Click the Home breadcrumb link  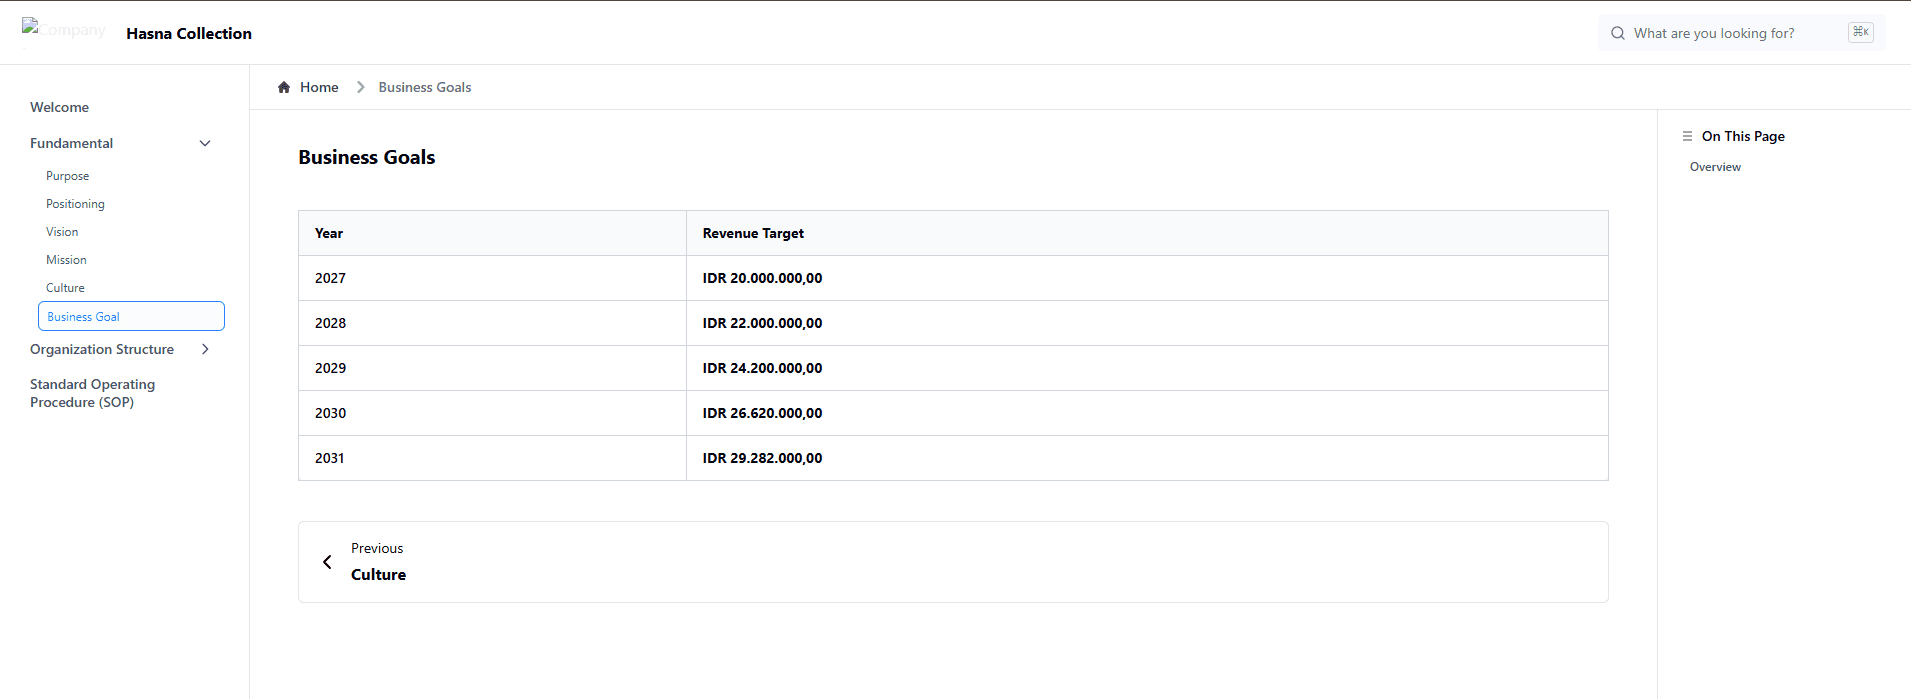click(319, 87)
